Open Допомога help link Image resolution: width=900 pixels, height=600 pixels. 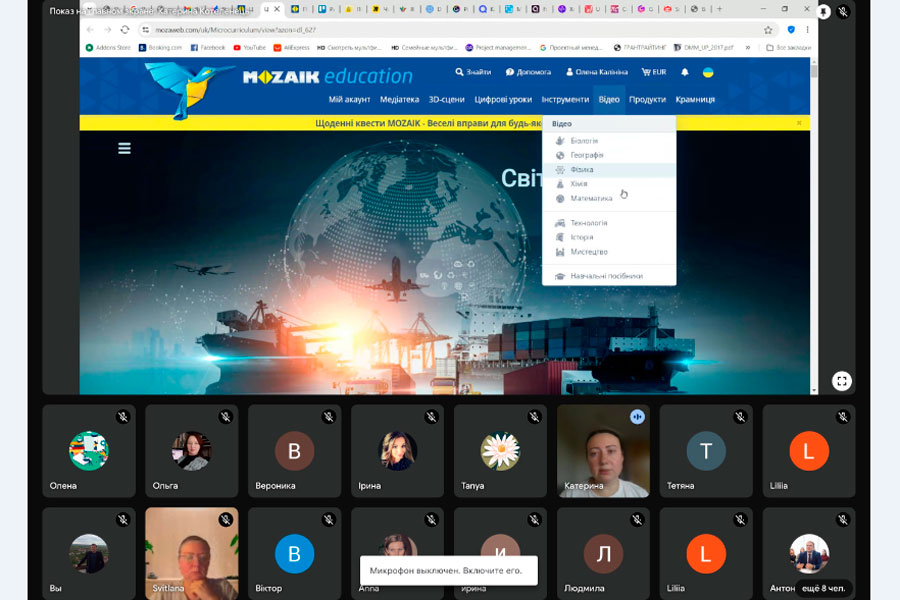pos(528,72)
